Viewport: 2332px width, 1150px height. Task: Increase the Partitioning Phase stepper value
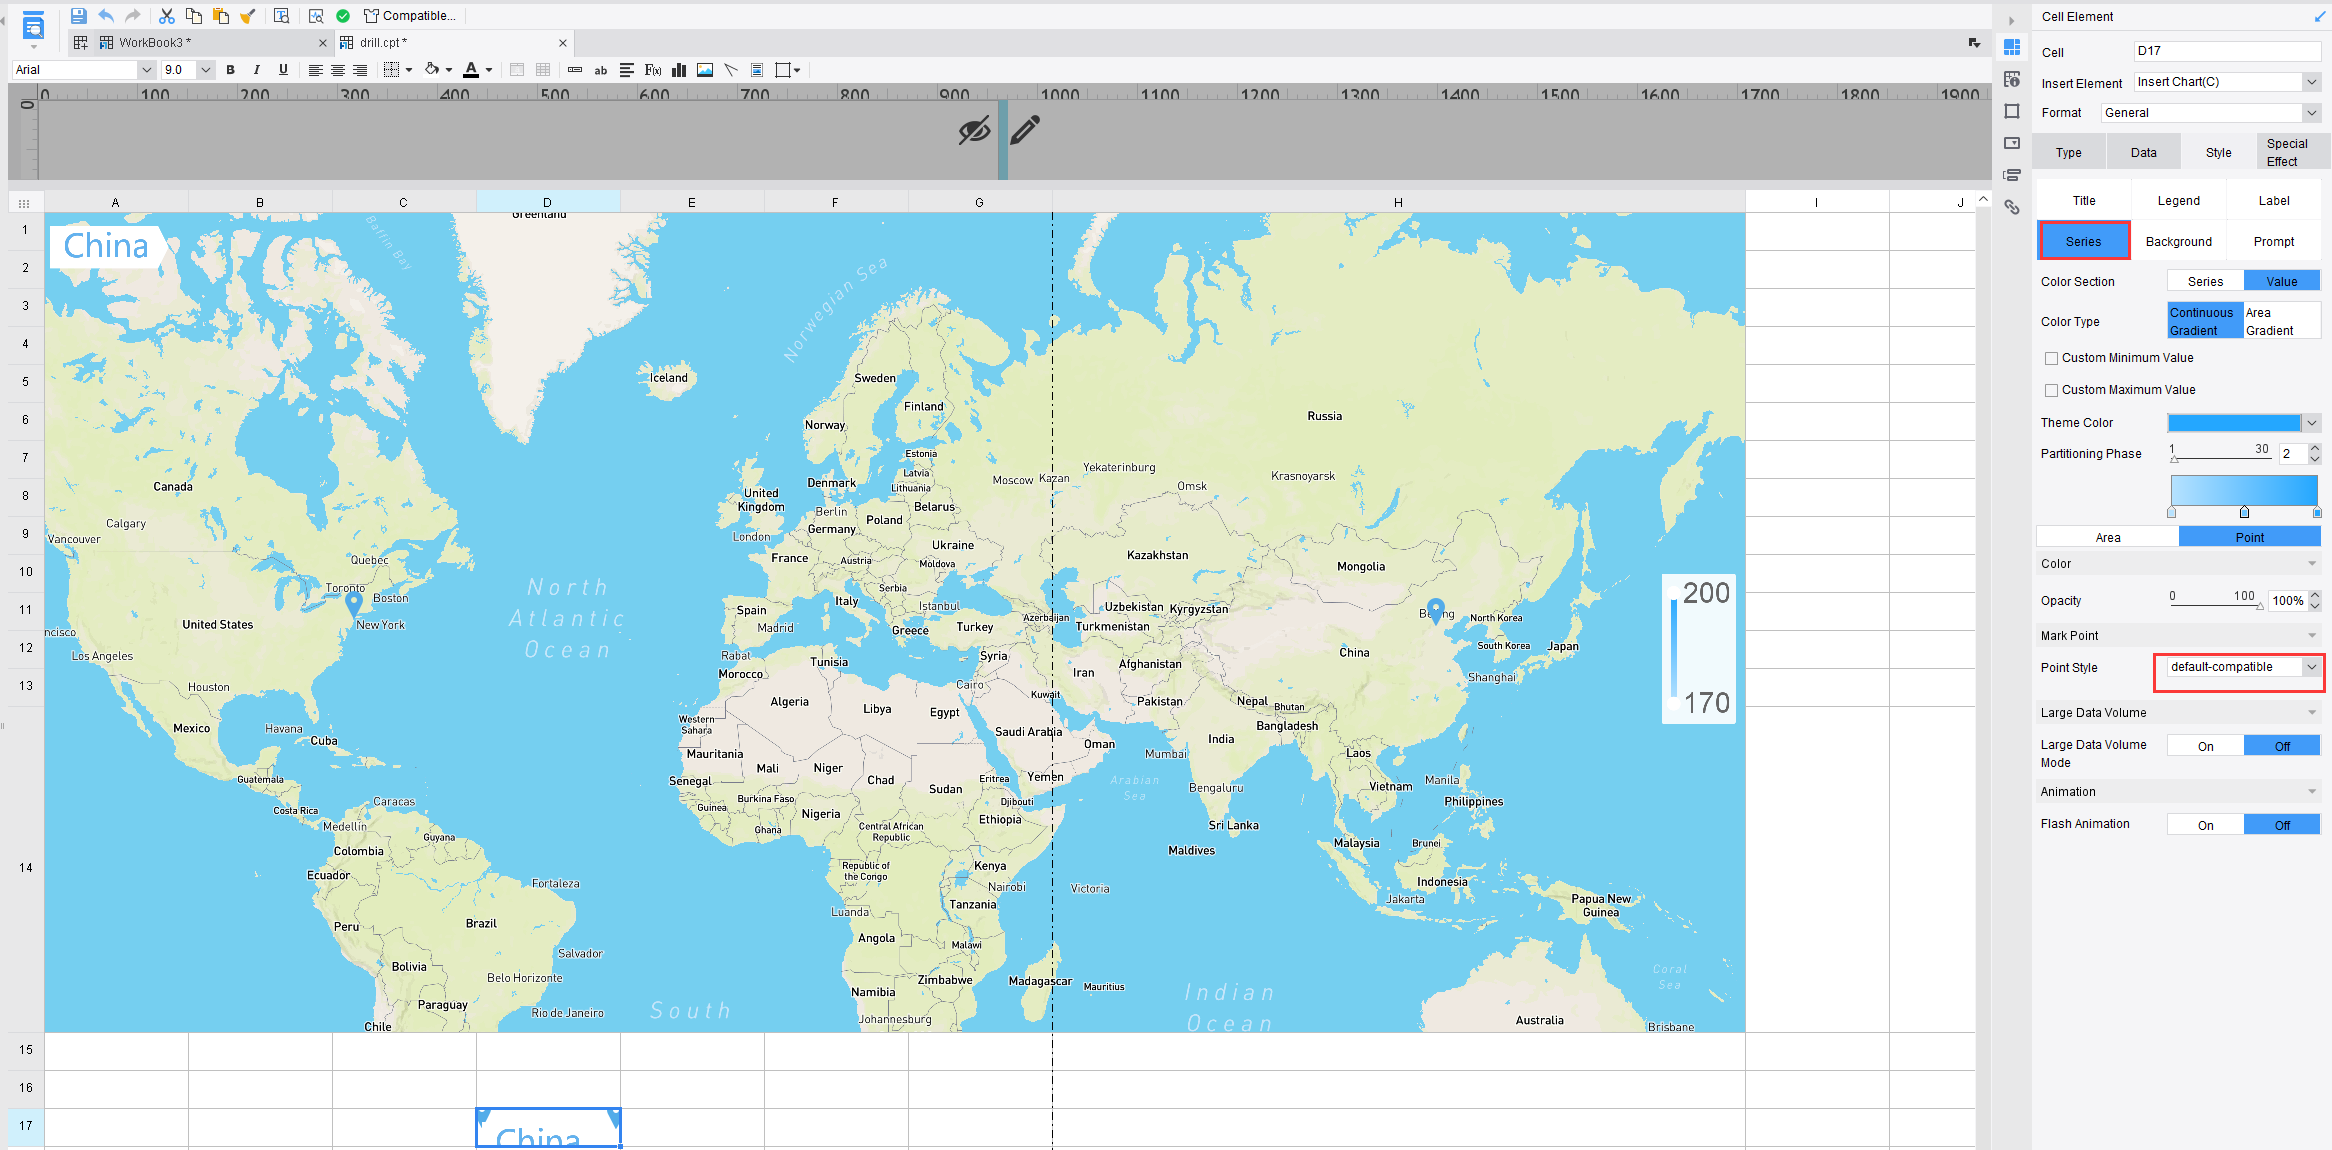(x=2315, y=449)
